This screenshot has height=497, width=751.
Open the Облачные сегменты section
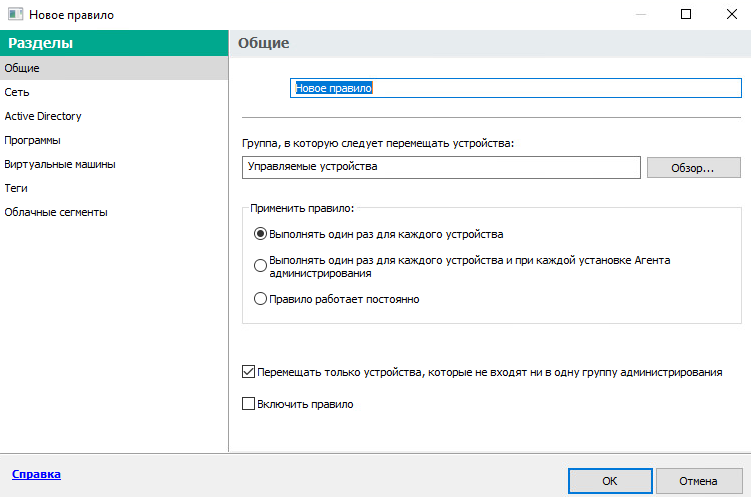(56, 212)
